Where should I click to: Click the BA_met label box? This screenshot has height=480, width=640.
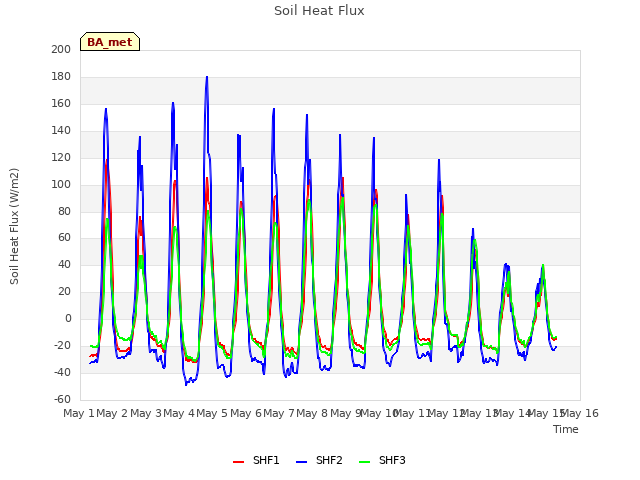[110, 42]
